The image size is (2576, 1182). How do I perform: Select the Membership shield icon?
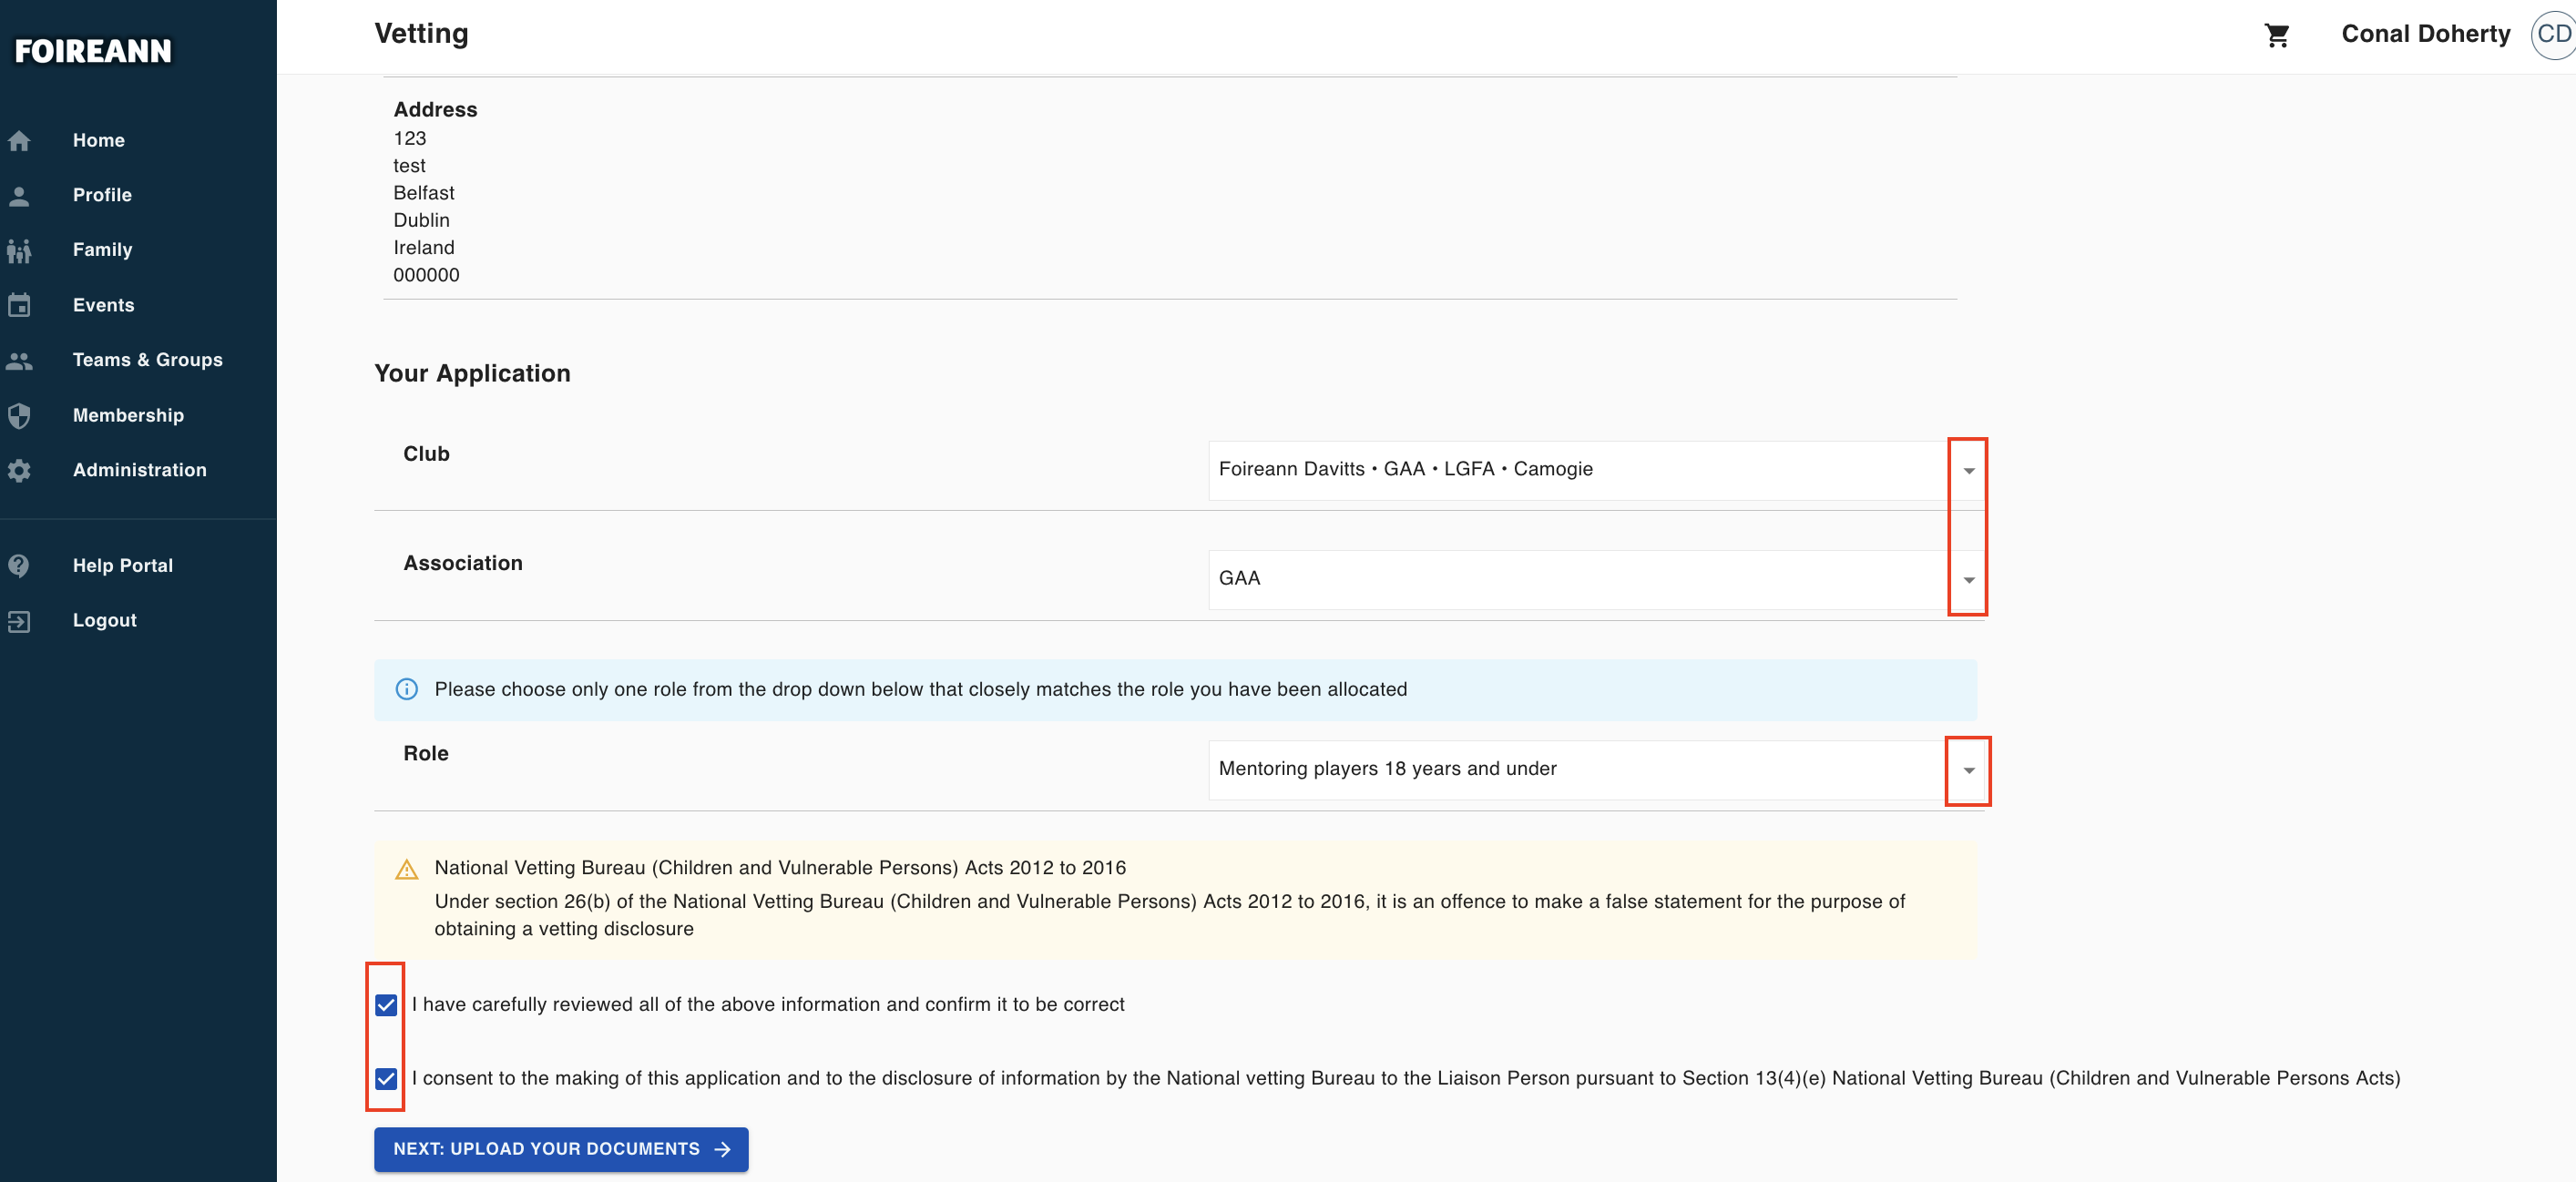coord(20,415)
